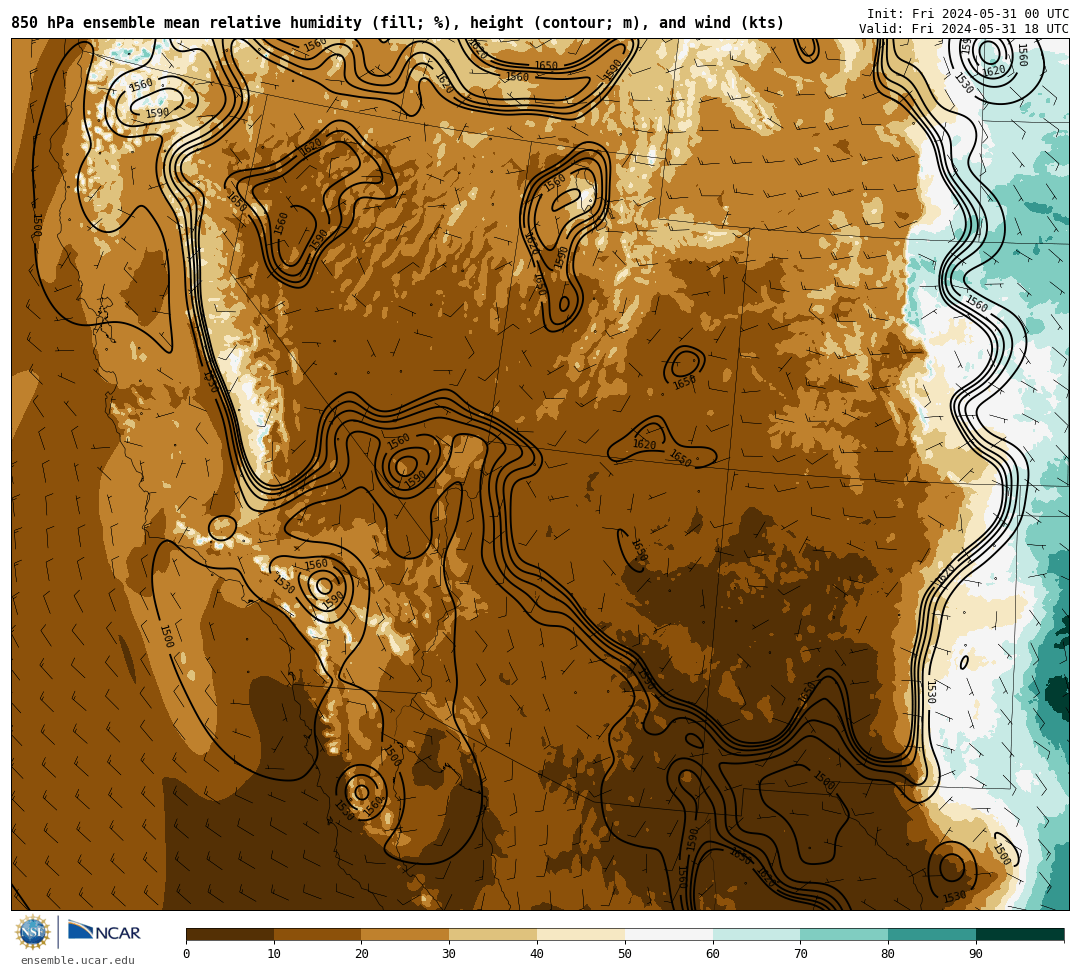1080x973 pixels.
Task: Click colorbar tick label '90'
Action: [x=976, y=954]
